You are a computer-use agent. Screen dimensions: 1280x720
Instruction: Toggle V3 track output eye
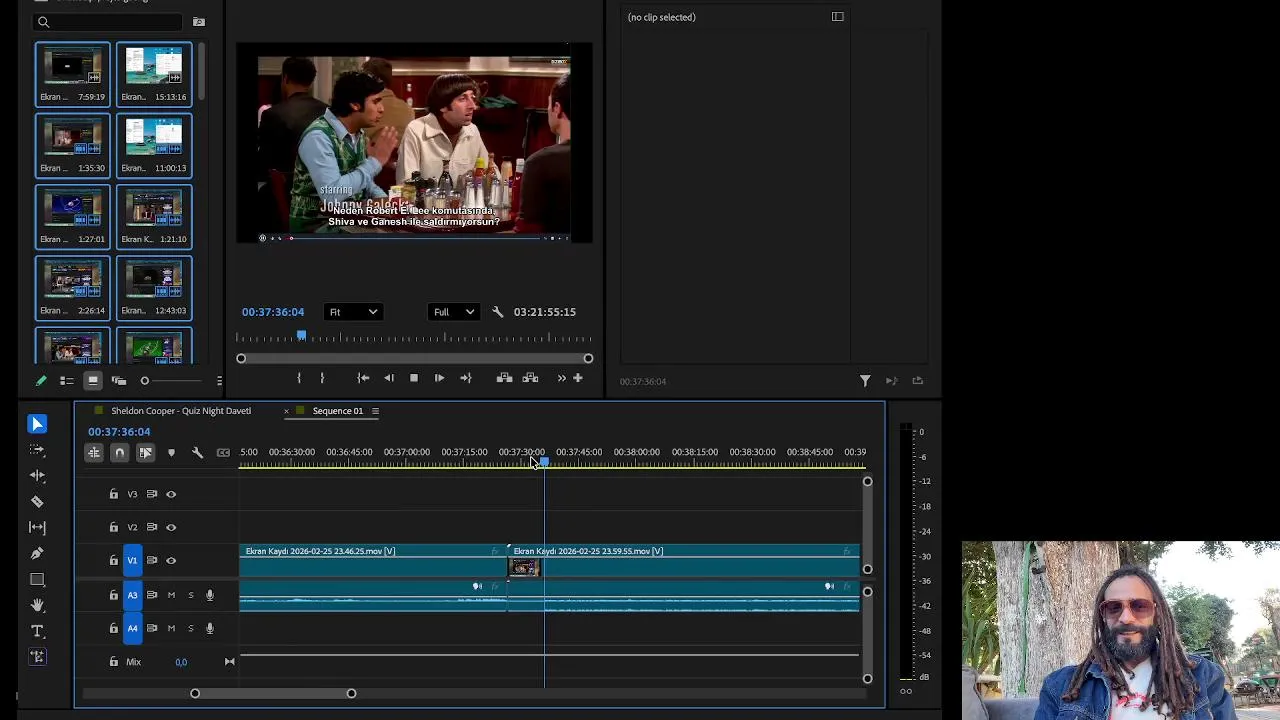171,494
